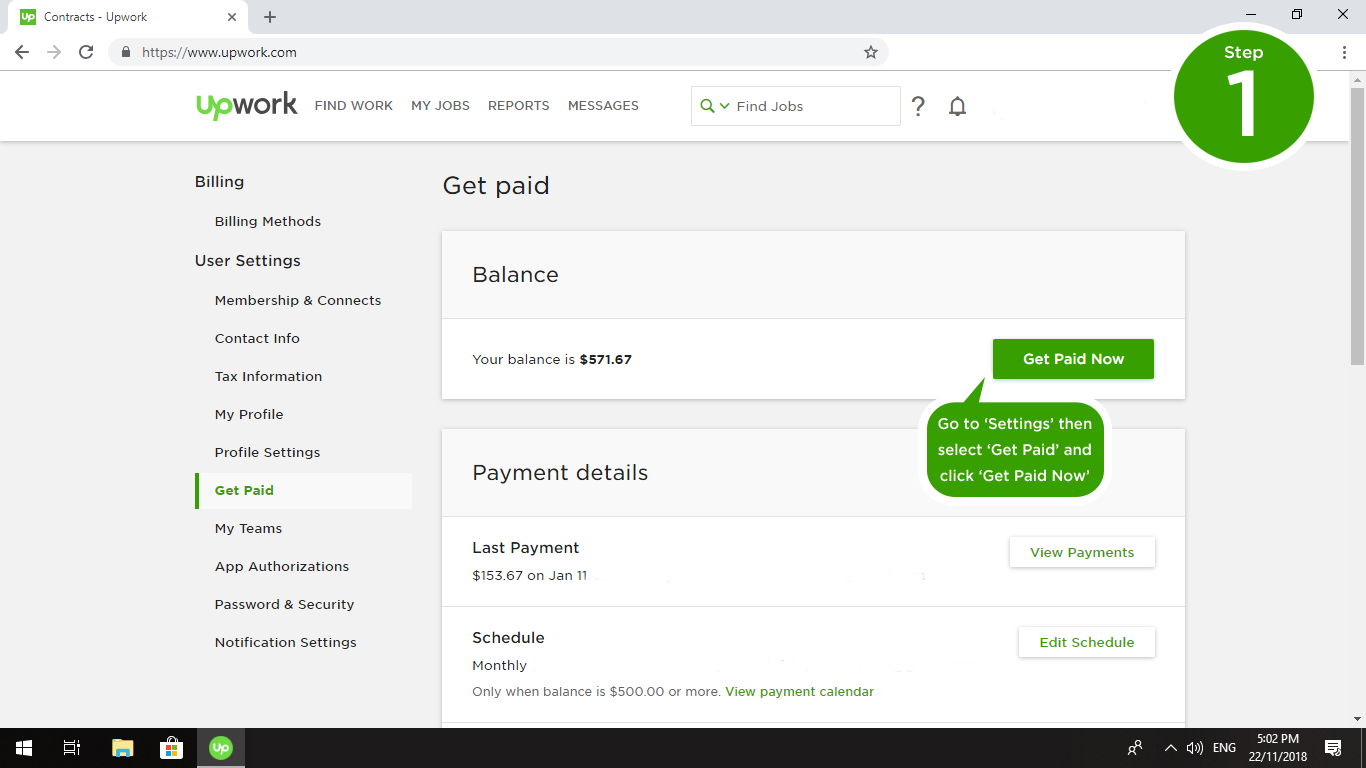Screen dimensions: 1366x768
Task: Select Password & Security in sidebar
Action: point(284,604)
